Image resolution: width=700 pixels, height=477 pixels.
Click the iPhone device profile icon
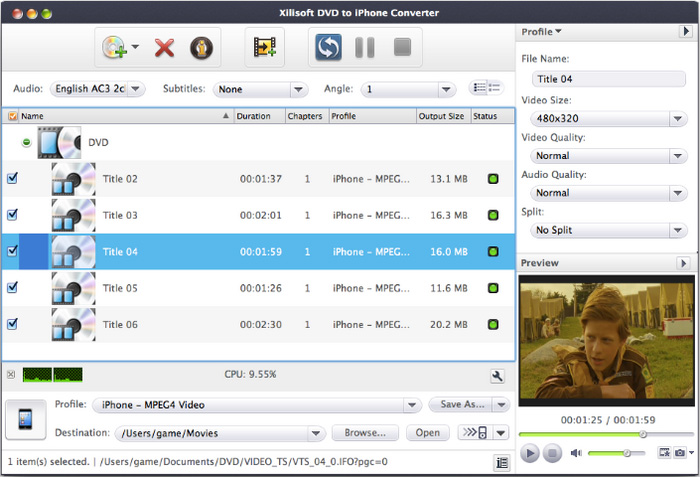tap(25, 419)
